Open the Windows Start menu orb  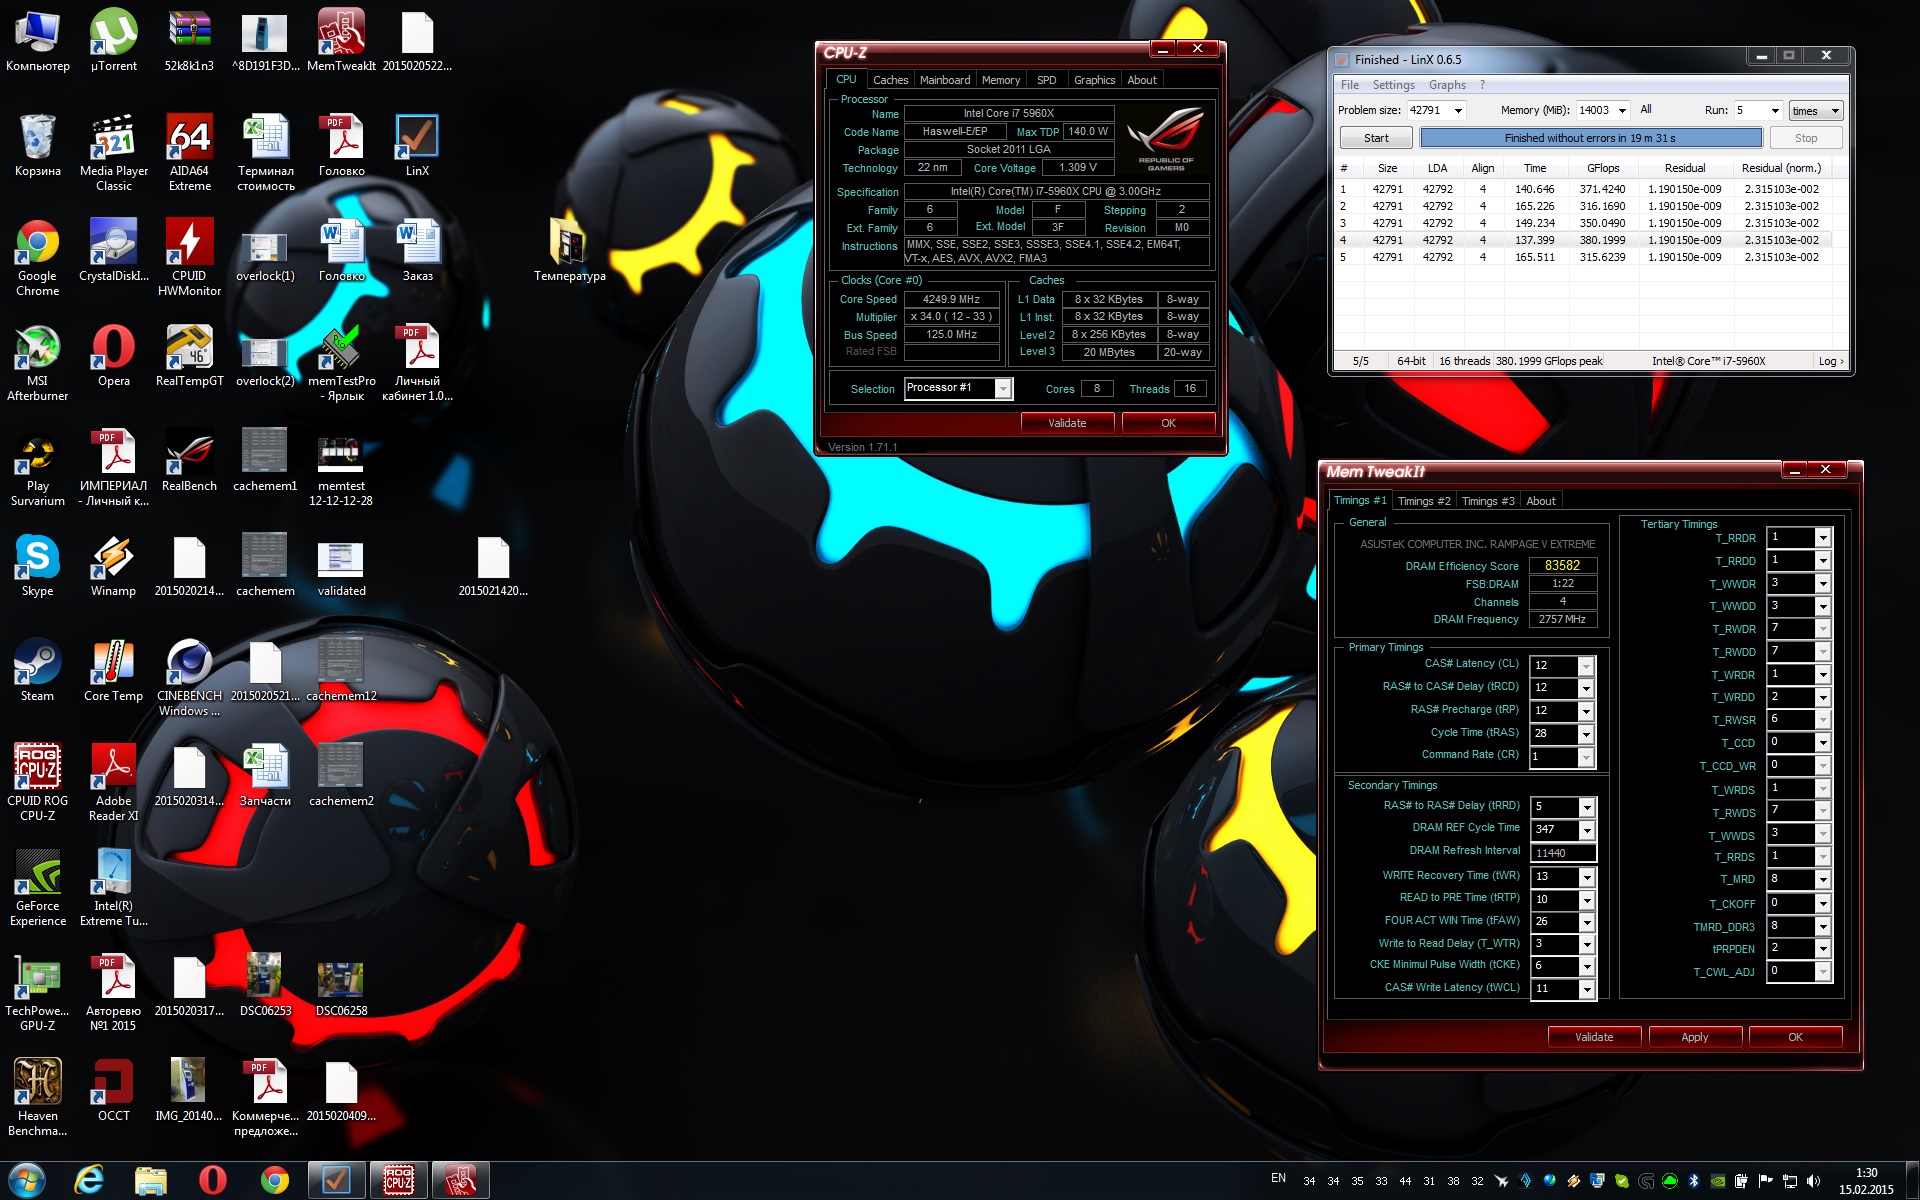(27, 1180)
